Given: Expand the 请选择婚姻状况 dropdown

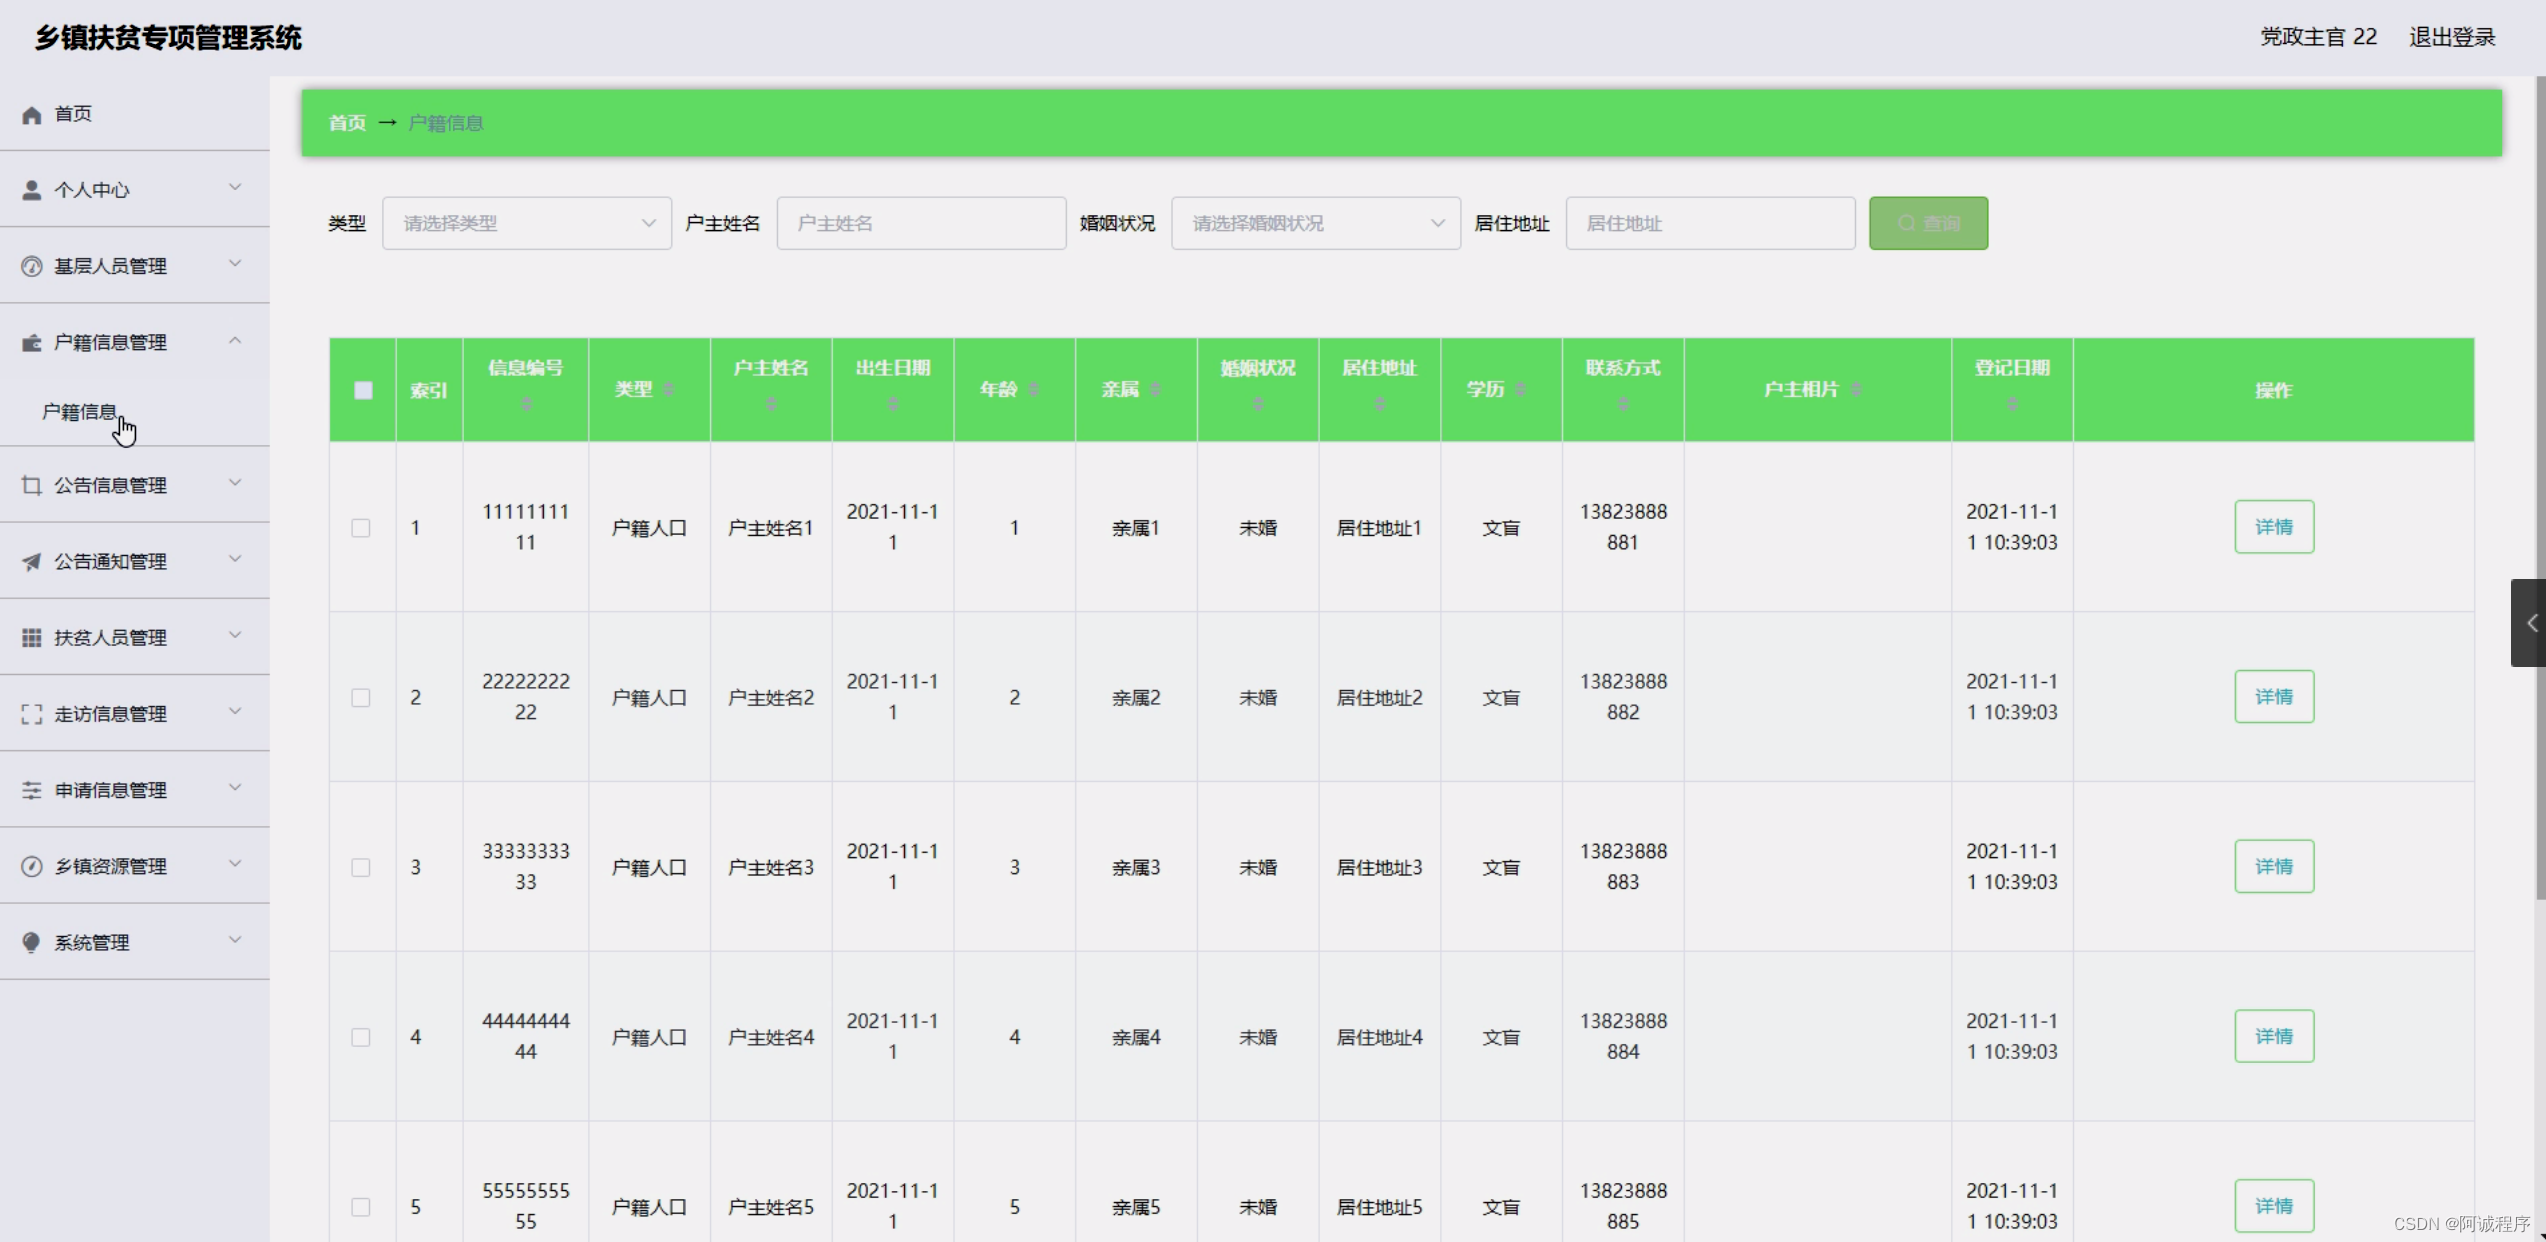Looking at the screenshot, I should click(x=1315, y=223).
